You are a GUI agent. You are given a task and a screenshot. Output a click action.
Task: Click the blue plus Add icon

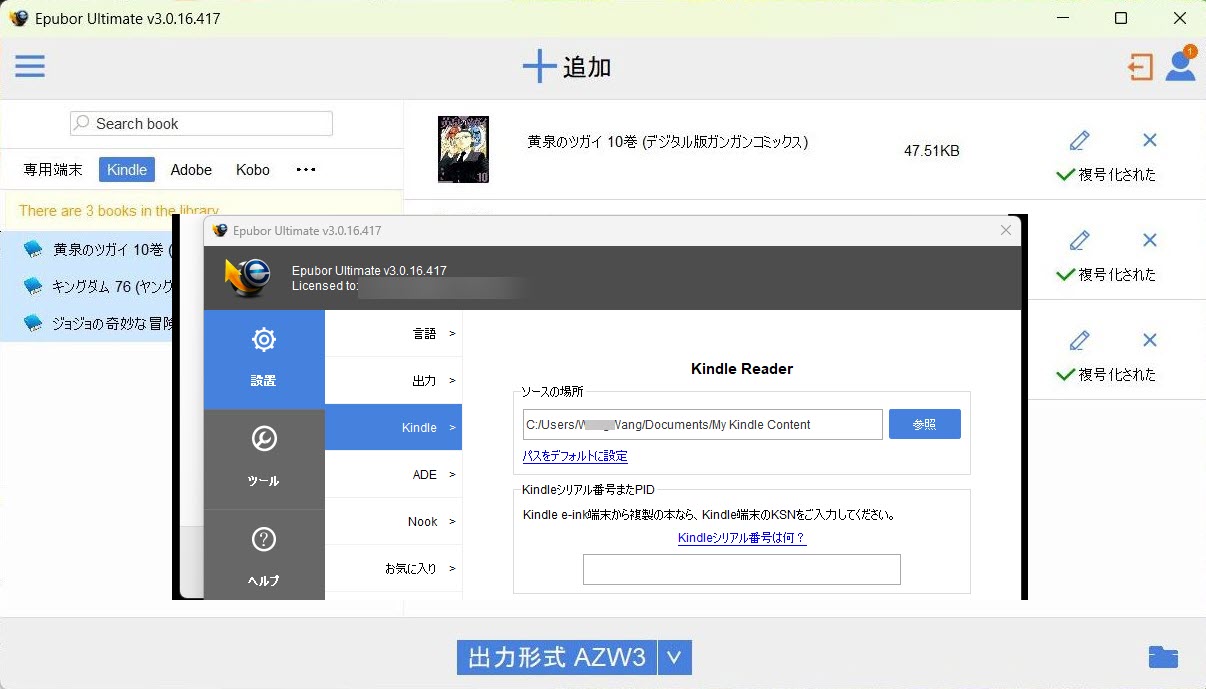539,66
